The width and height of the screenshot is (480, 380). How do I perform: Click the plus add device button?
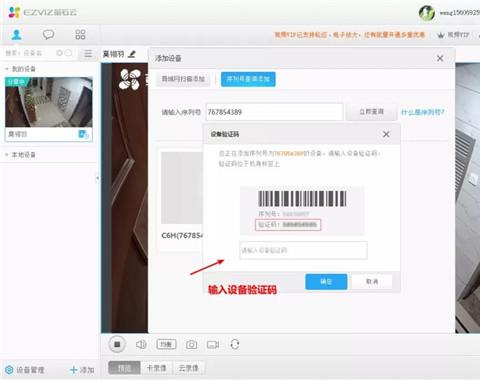(x=82, y=370)
